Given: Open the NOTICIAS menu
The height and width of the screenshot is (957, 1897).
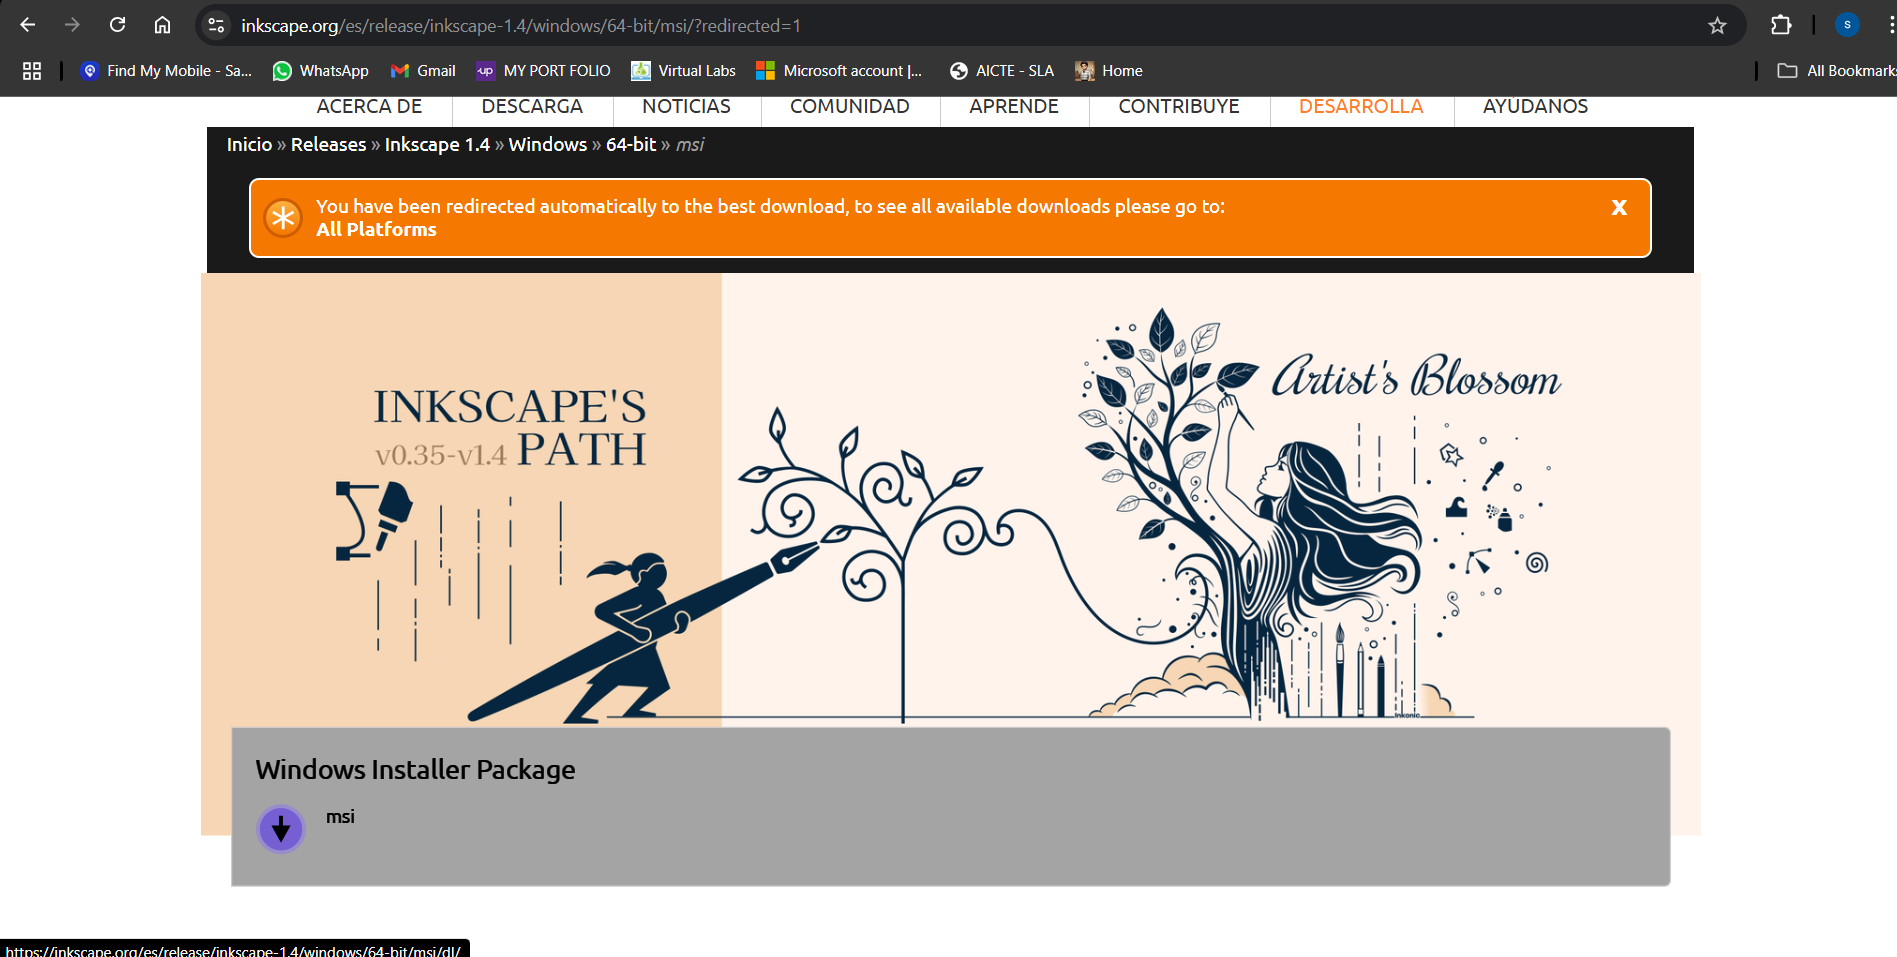Looking at the screenshot, I should coord(686,106).
